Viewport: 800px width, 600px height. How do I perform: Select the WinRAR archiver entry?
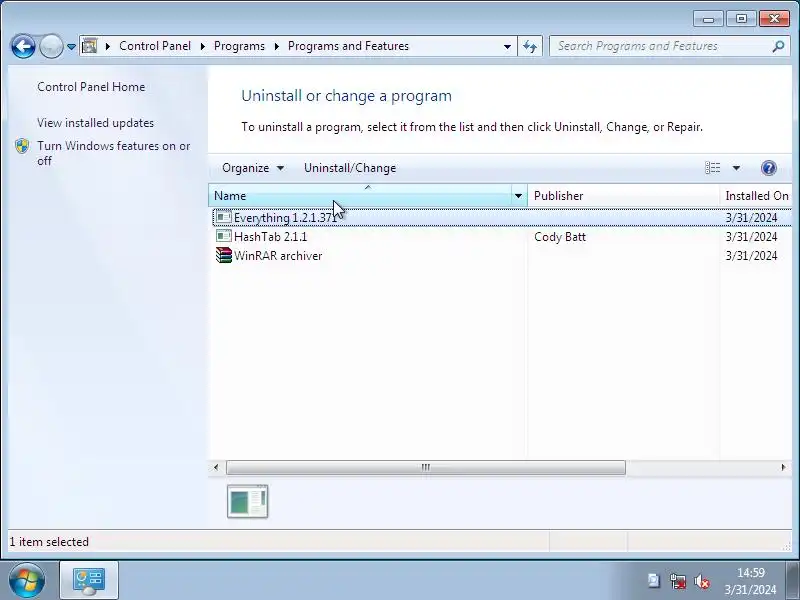(502, 256)
